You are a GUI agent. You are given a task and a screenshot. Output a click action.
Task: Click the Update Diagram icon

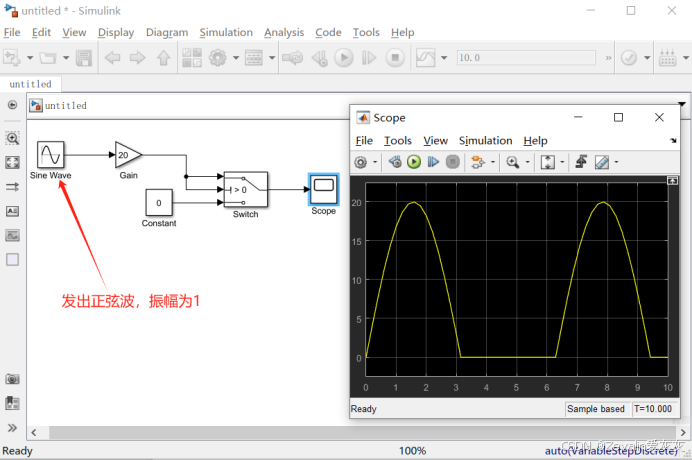tap(293, 58)
